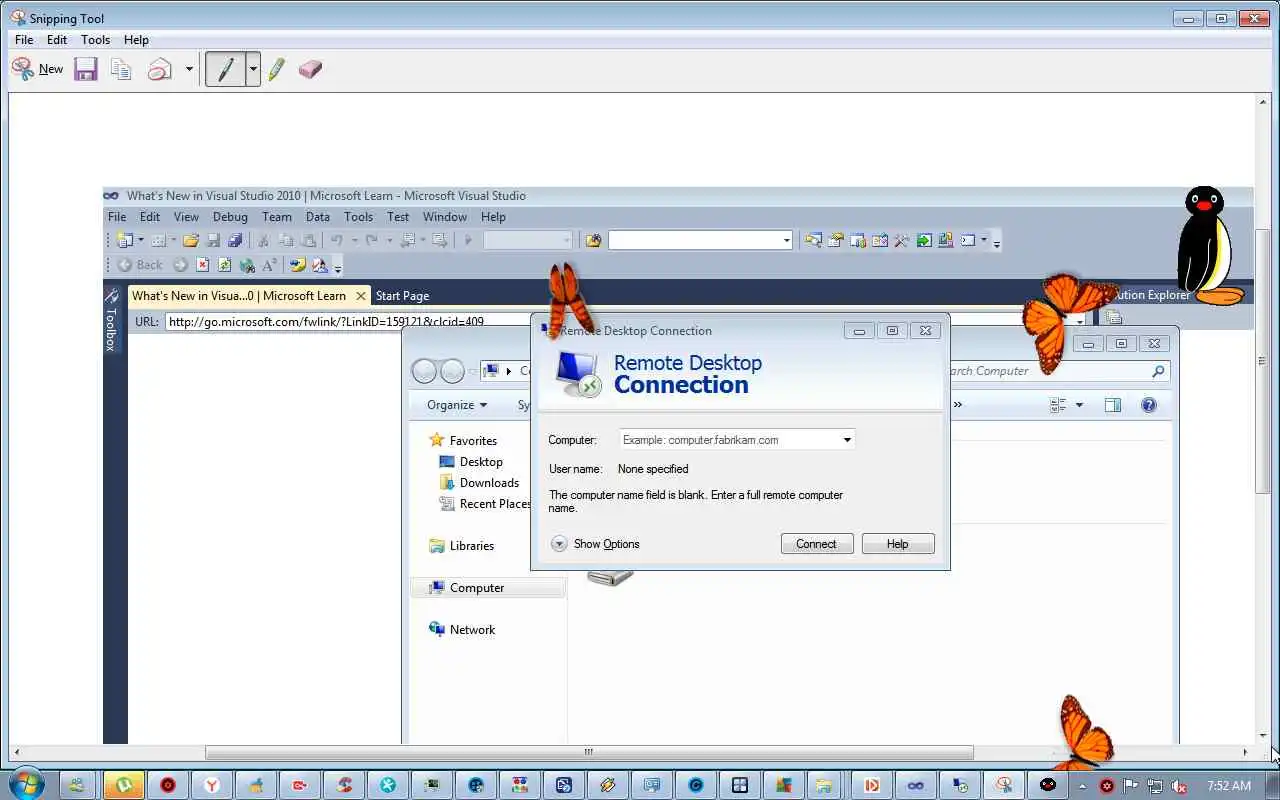The height and width of the screenshot is (800, 1280).
Task: Click the Windows Start orb
Action: pos(24,784)
